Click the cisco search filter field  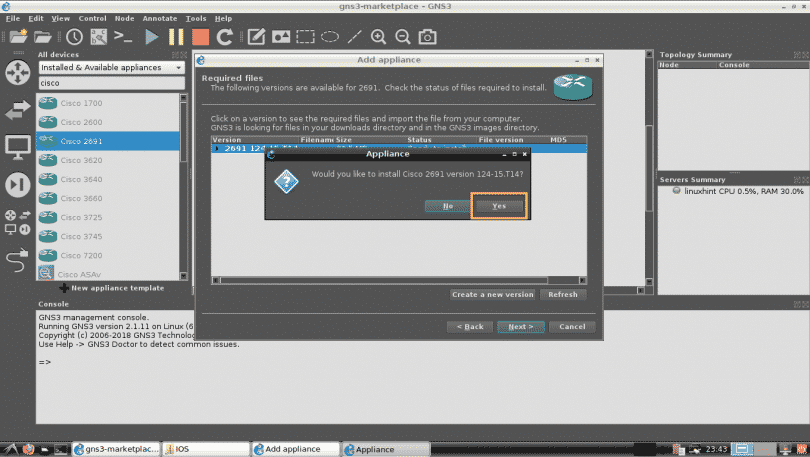click(x=112, y=83)
